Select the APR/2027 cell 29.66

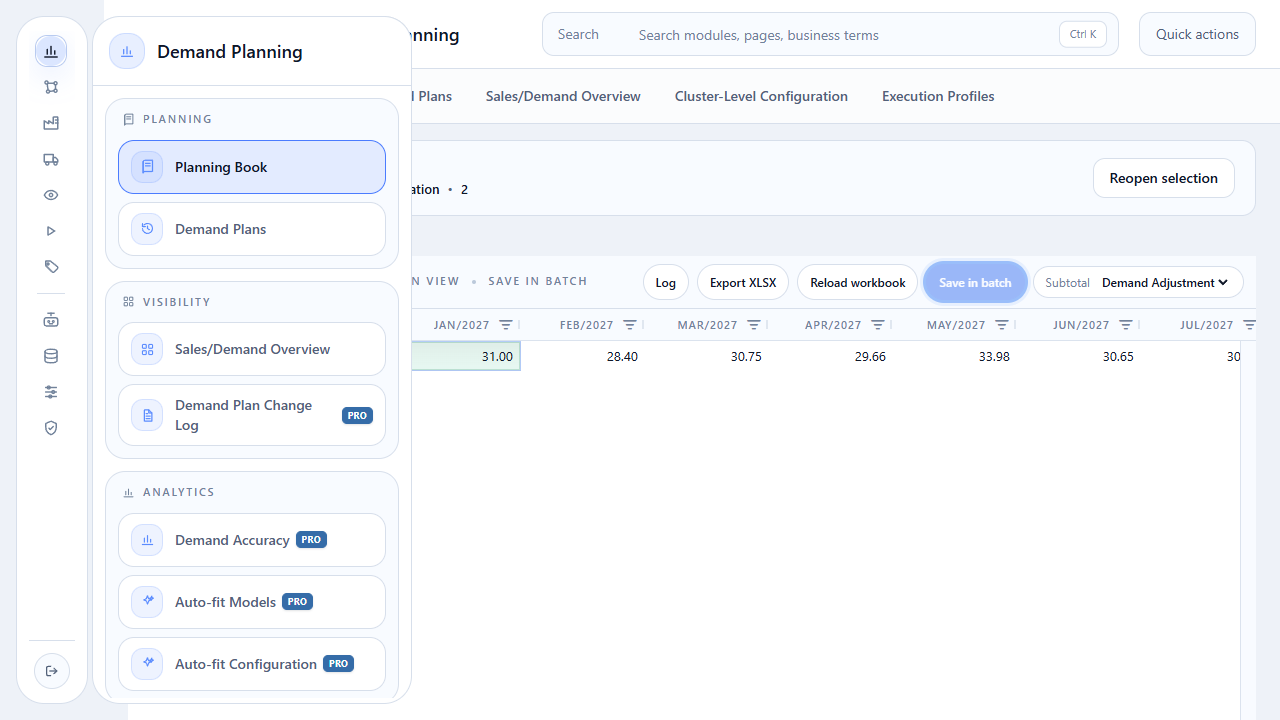coord(830,356)
